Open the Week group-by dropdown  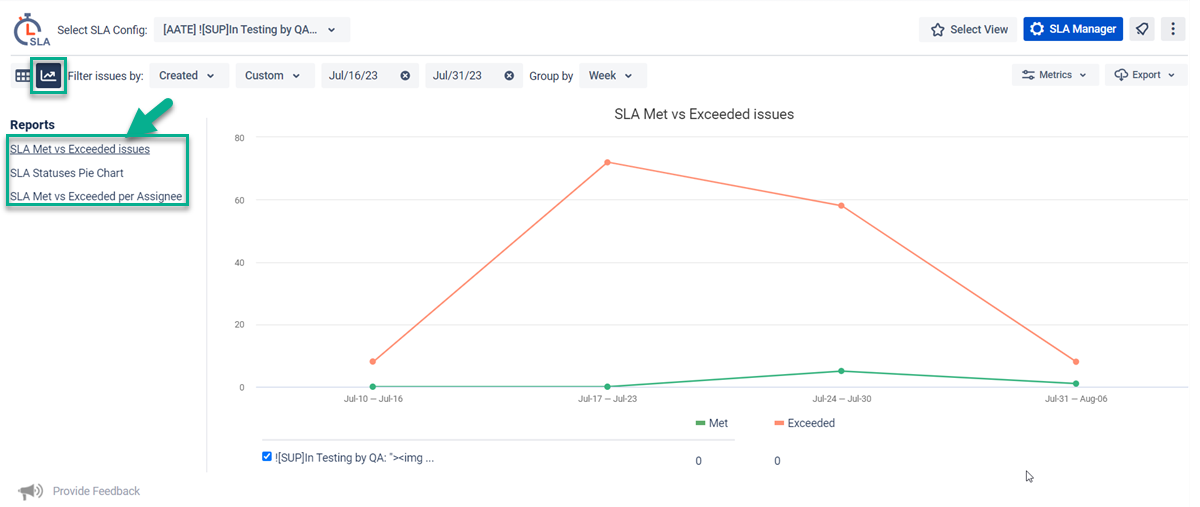click(x=612, y=76)
